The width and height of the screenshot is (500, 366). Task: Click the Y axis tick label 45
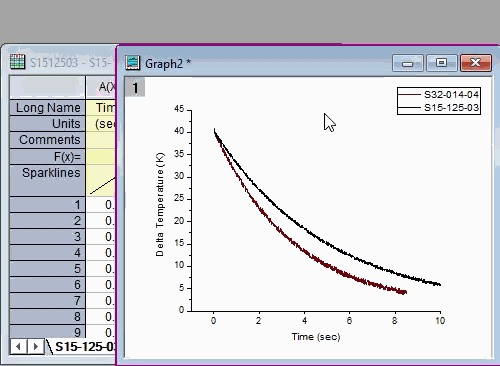coord(179,109)
